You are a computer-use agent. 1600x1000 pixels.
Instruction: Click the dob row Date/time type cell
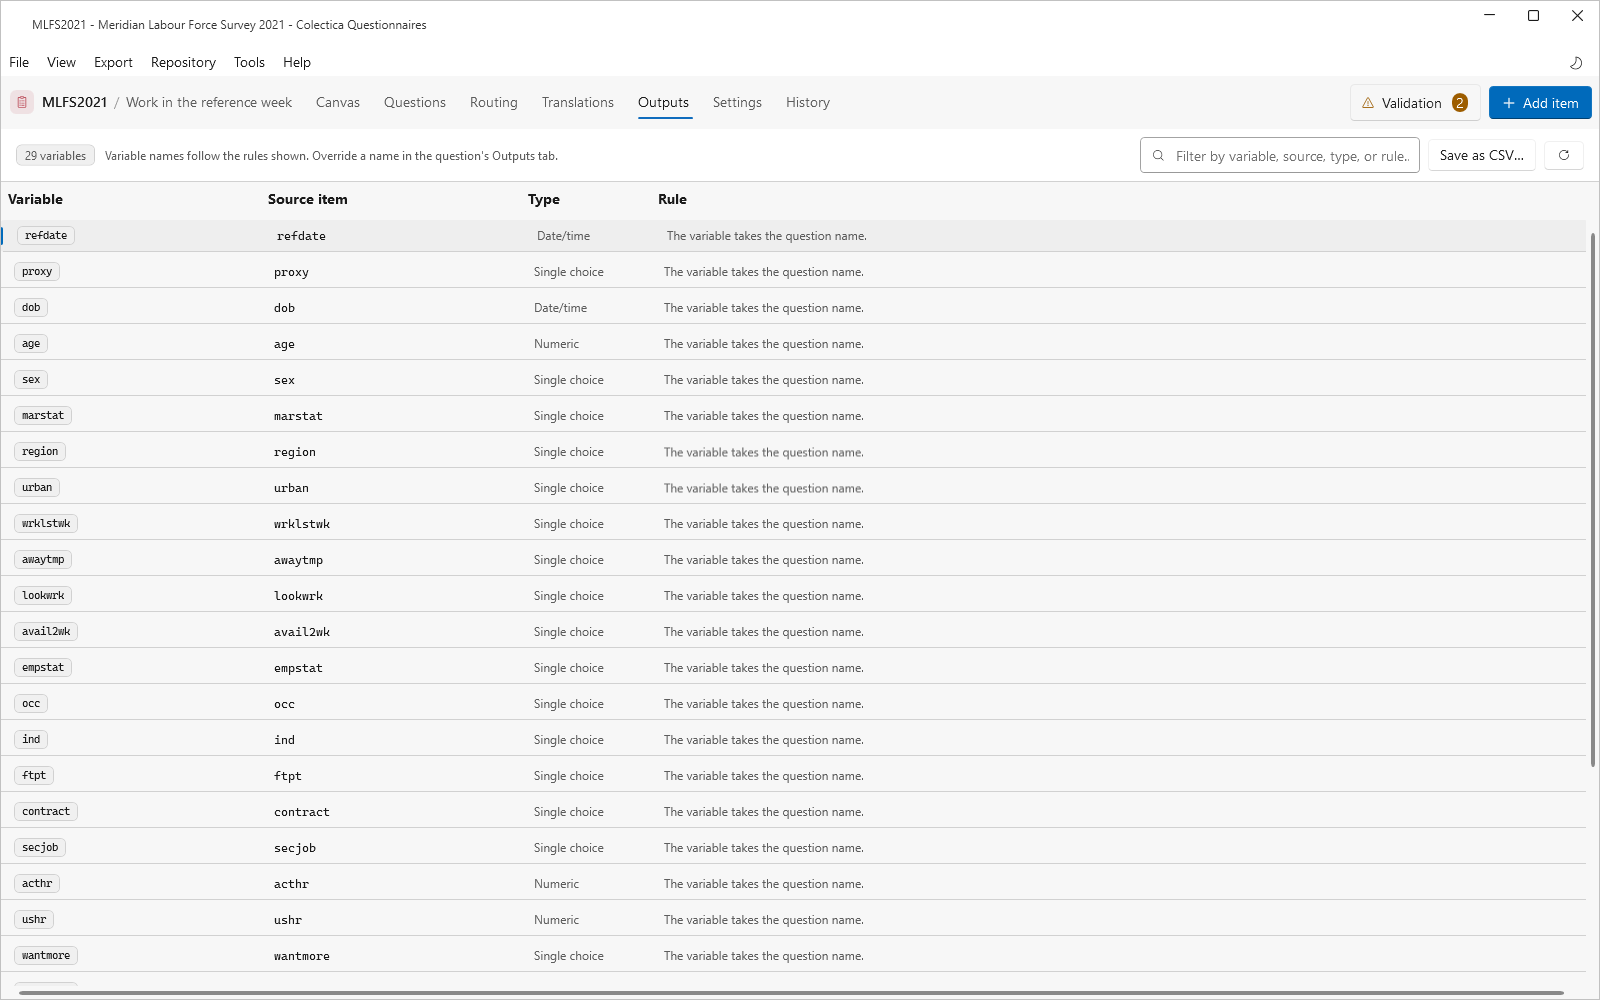(561, 308)
